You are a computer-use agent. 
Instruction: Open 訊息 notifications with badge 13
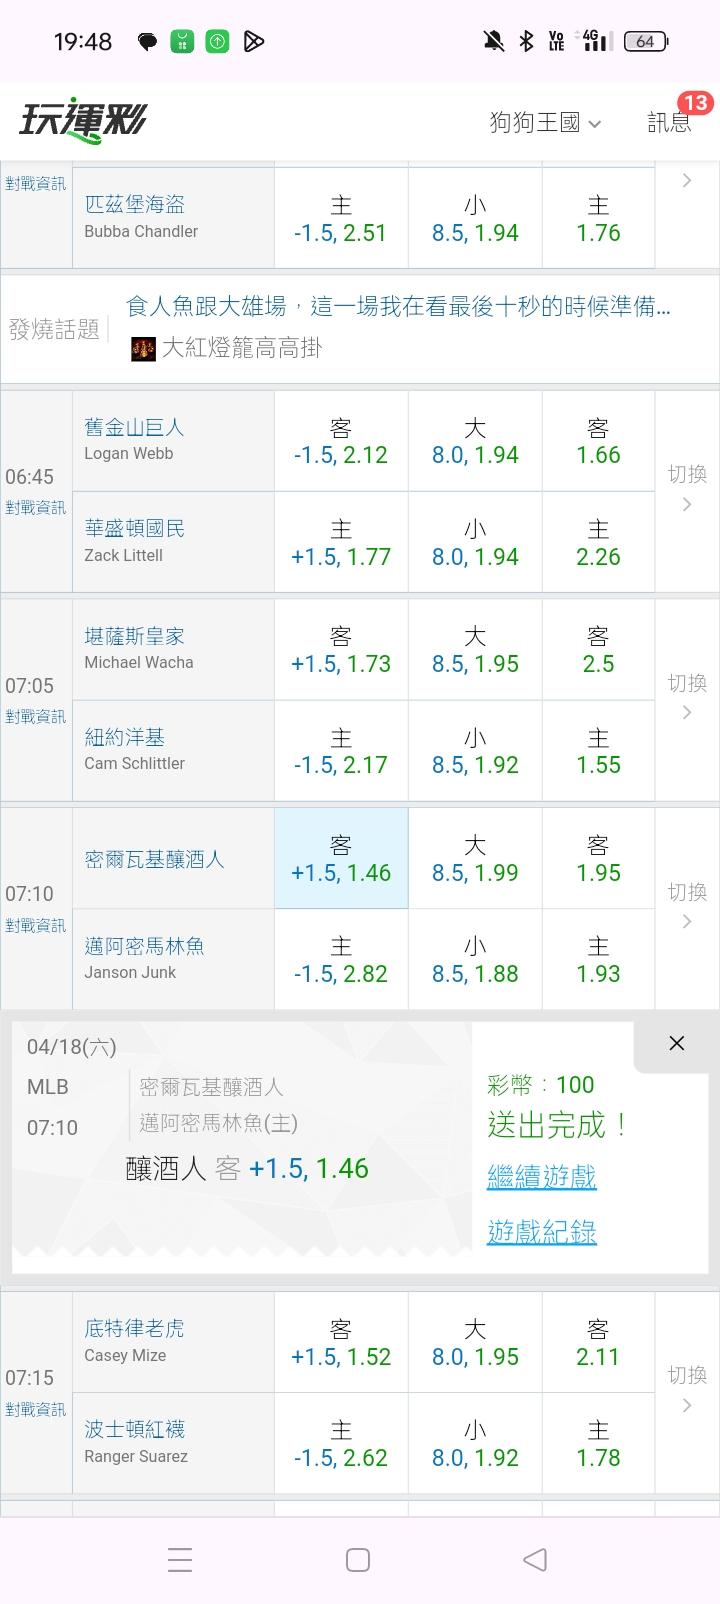tap(669, 122)
